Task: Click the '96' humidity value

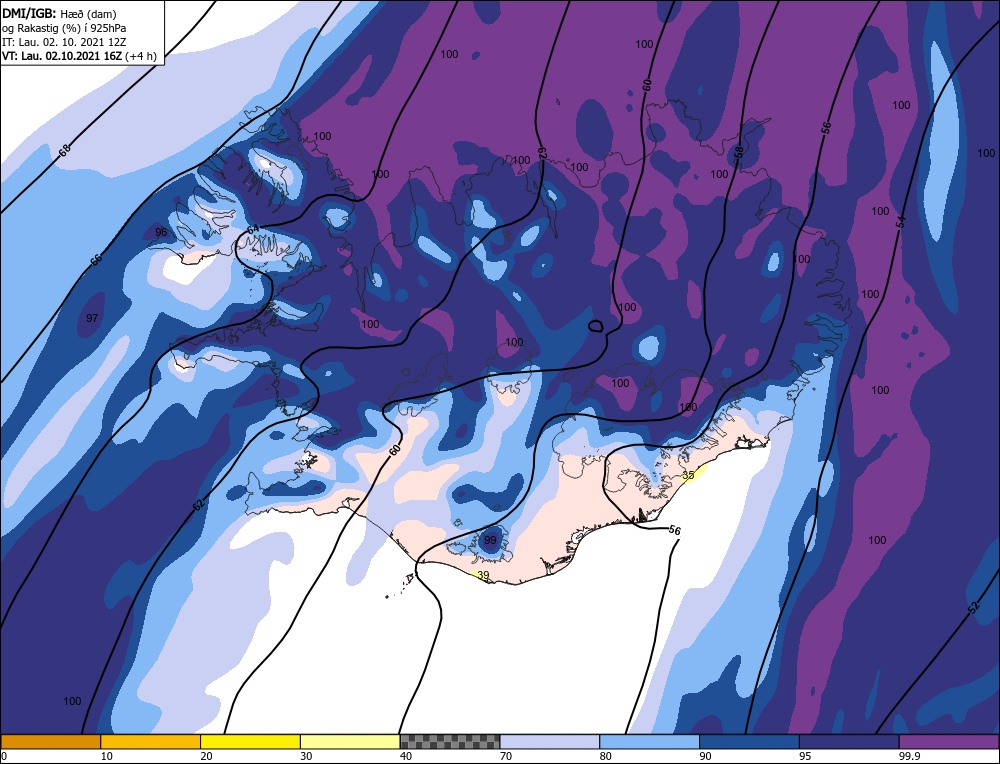Action: tap(161, 232)
